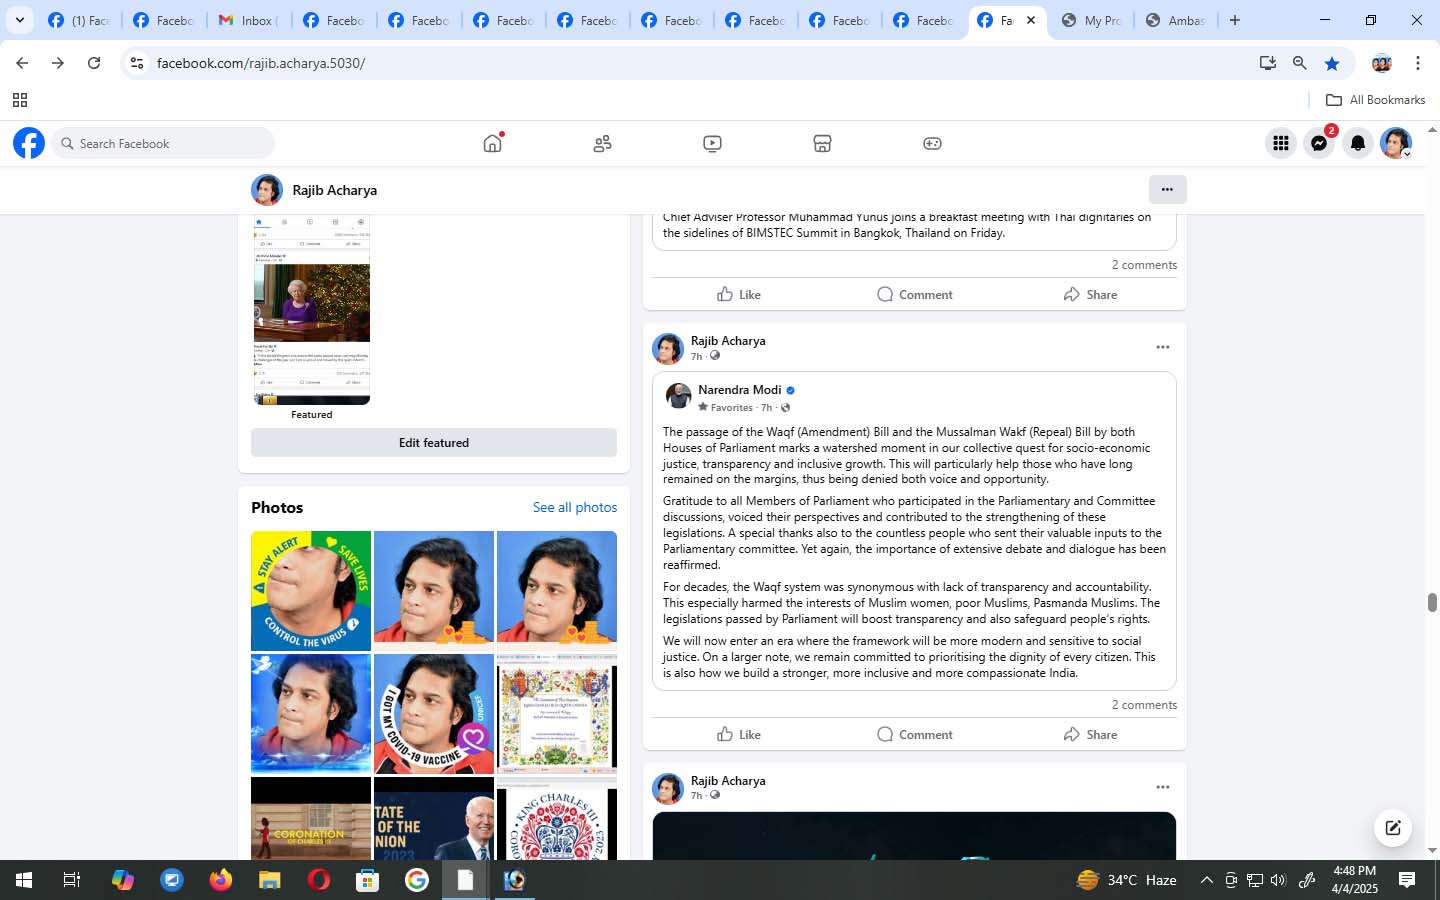The width and height of the screenshot is (1440, 900).
Task: Open Narendra Modi profile name link
Action: (x=739, y=390)
